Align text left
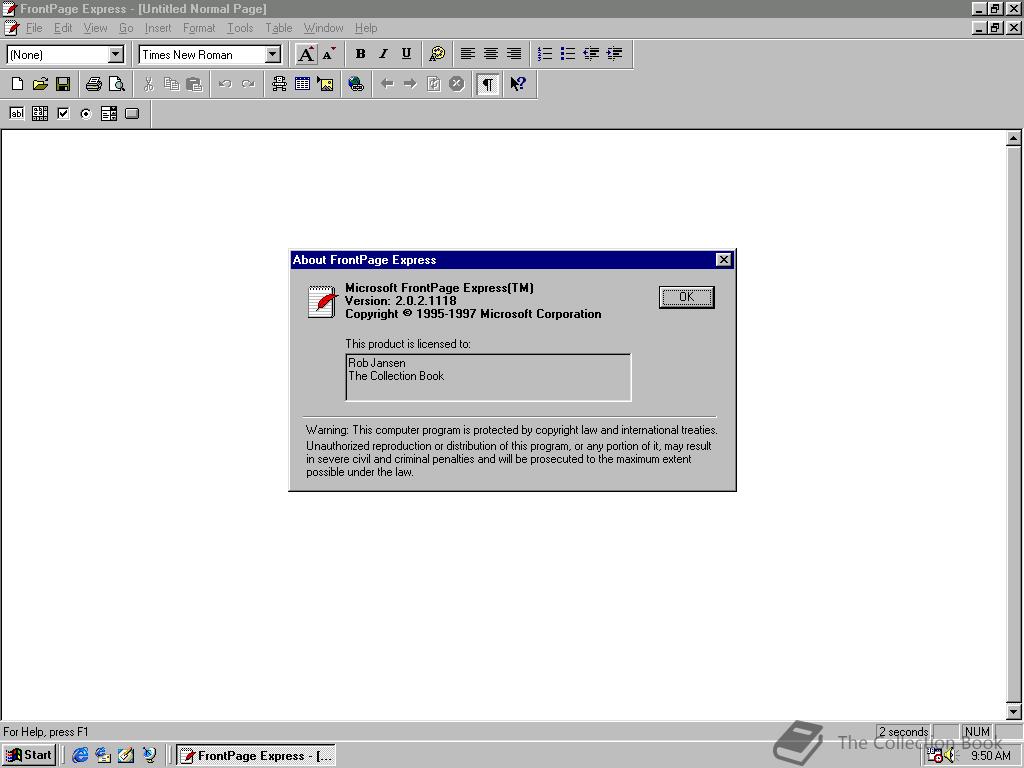The image size is (1024, 768). point(468,54)
